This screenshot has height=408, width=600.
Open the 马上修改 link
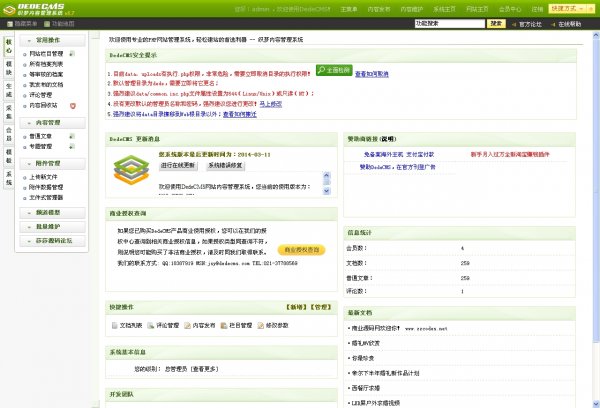tap(271, 104)
